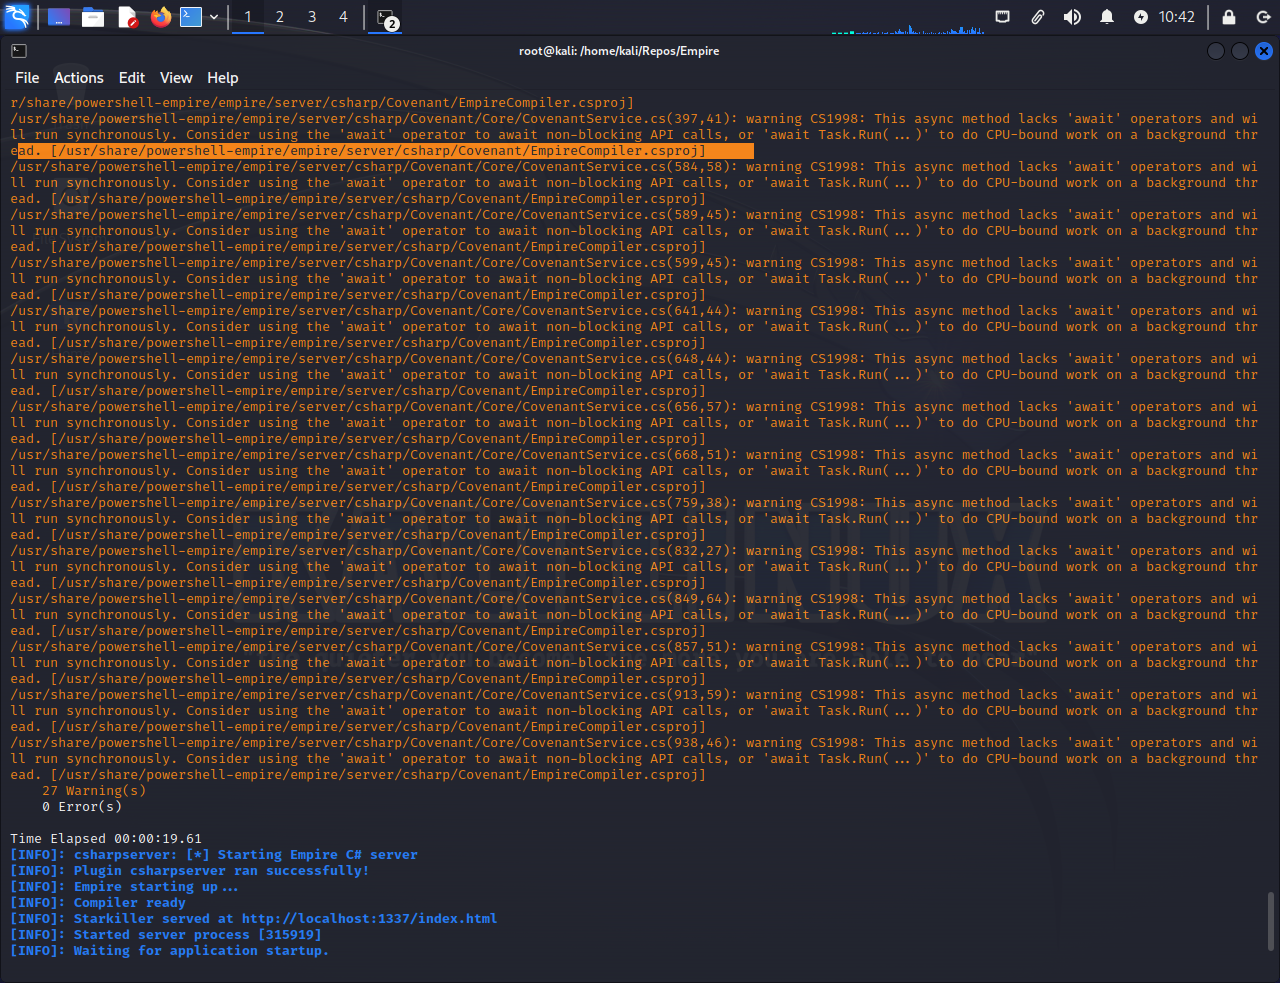Click the terminal vertical scrollbar handle
This screenshot has height=983, width=1280.
tap(1271, 921)
